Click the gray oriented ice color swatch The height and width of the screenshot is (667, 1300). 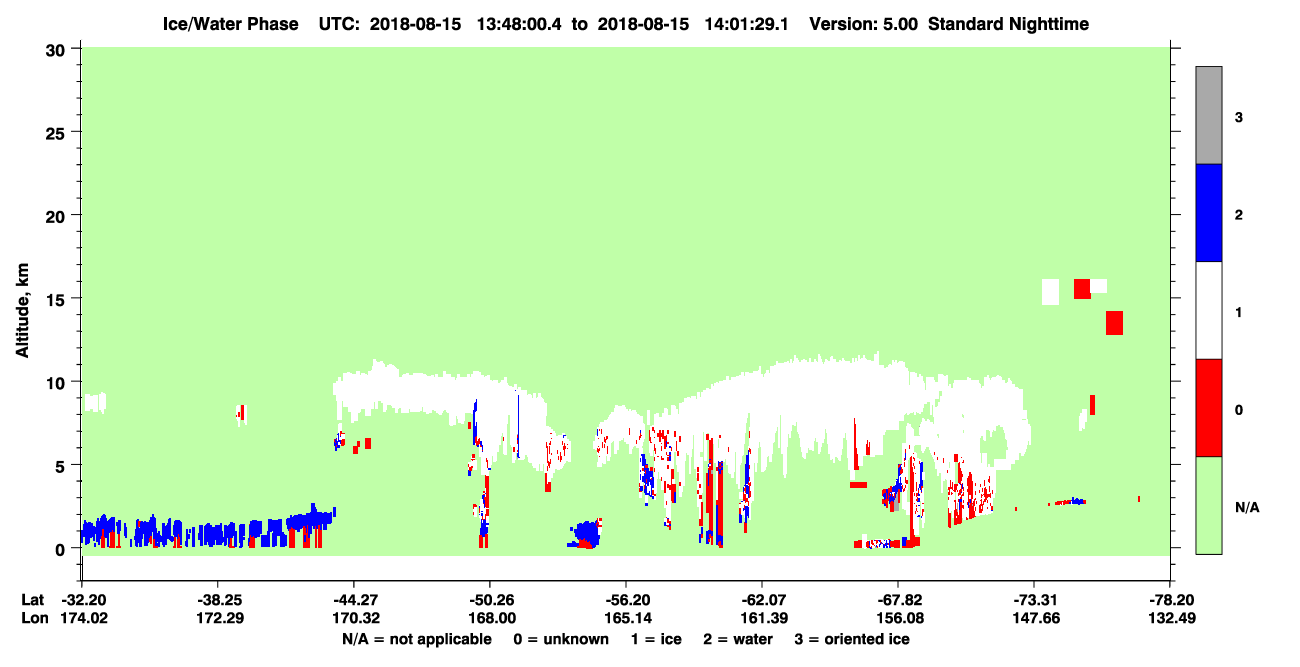[1209, 115]
